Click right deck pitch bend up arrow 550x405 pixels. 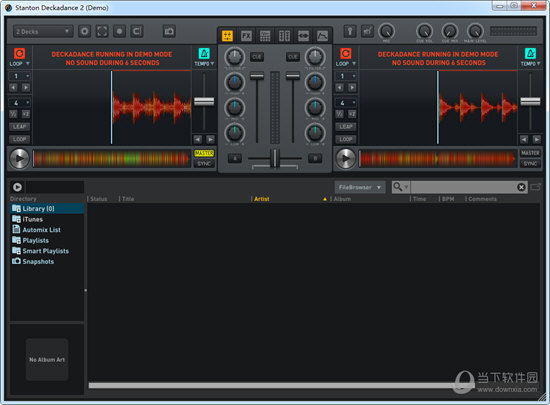pyautogui.click(x=537, y=139)
